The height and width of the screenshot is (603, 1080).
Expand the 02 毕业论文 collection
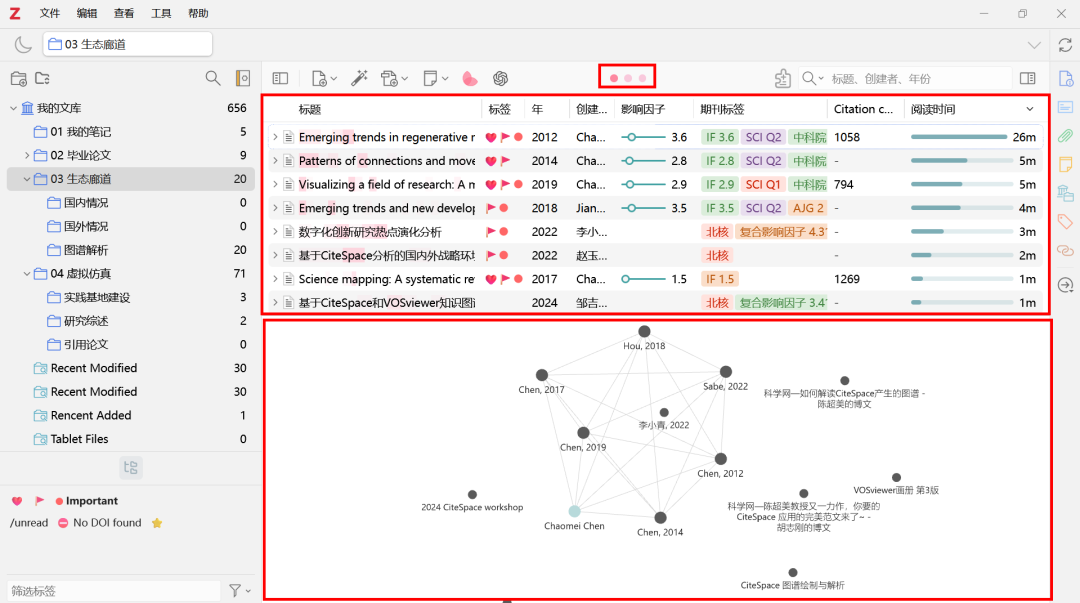(x=27, y=155)
